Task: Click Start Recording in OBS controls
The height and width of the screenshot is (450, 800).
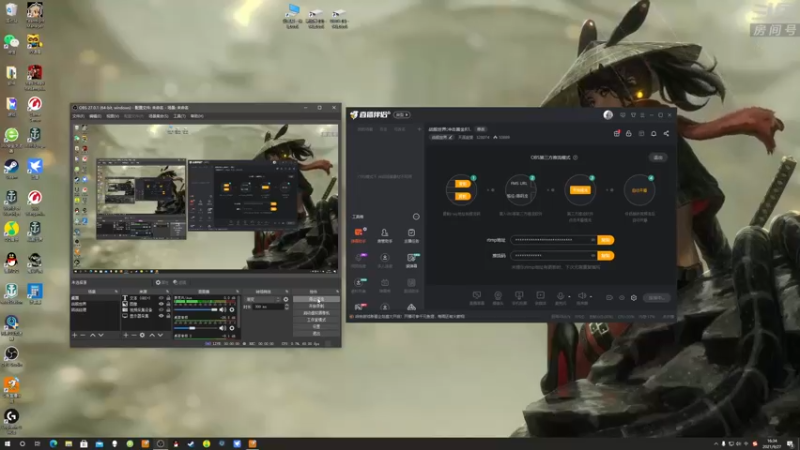Action: tap(316, 306)
